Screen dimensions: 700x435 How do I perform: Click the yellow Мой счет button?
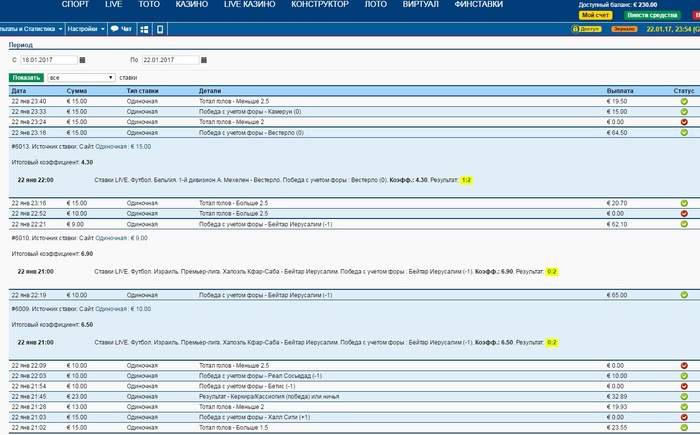[x=596, y=15]
